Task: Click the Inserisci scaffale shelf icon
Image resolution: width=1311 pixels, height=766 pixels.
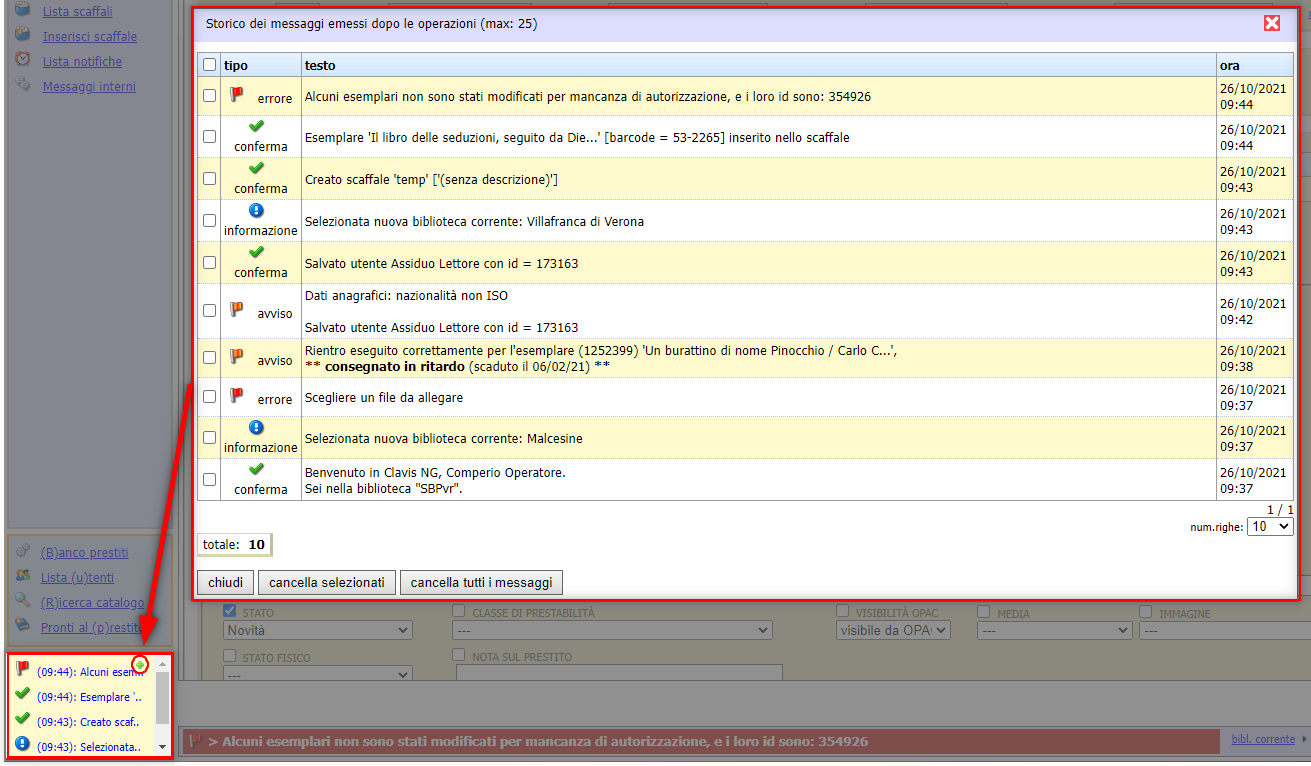Action: pos(23,35)
